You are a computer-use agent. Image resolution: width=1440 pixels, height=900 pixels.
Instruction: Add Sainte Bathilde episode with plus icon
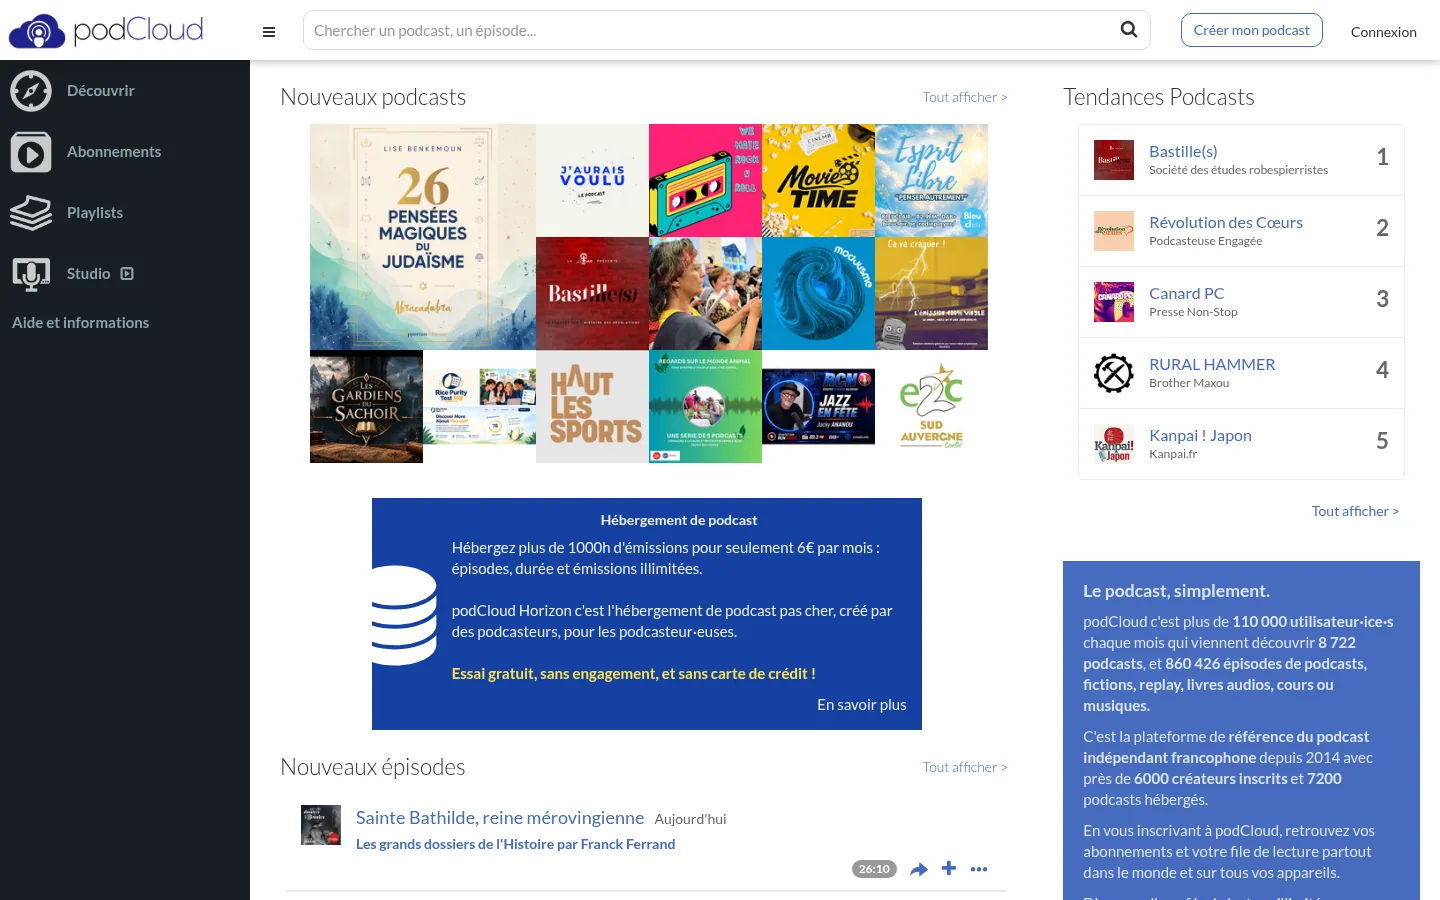[949, 868]
